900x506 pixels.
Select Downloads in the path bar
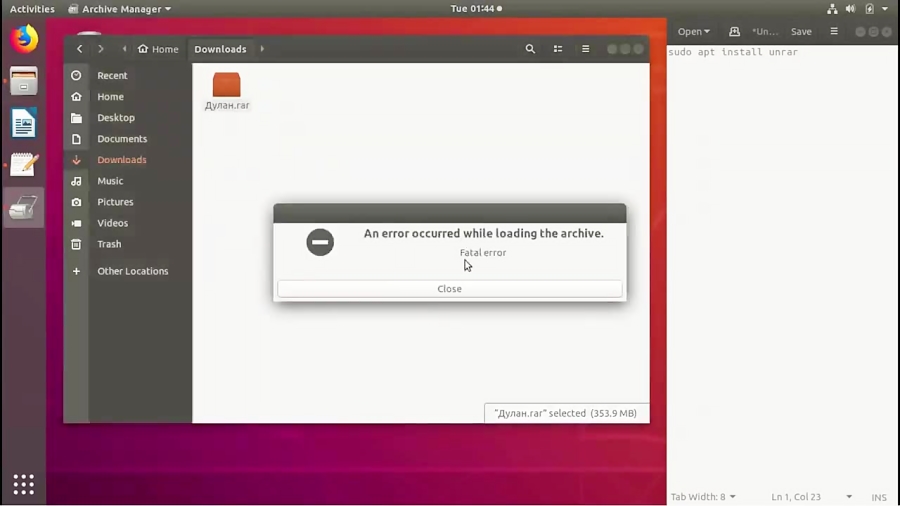[220, 49]
